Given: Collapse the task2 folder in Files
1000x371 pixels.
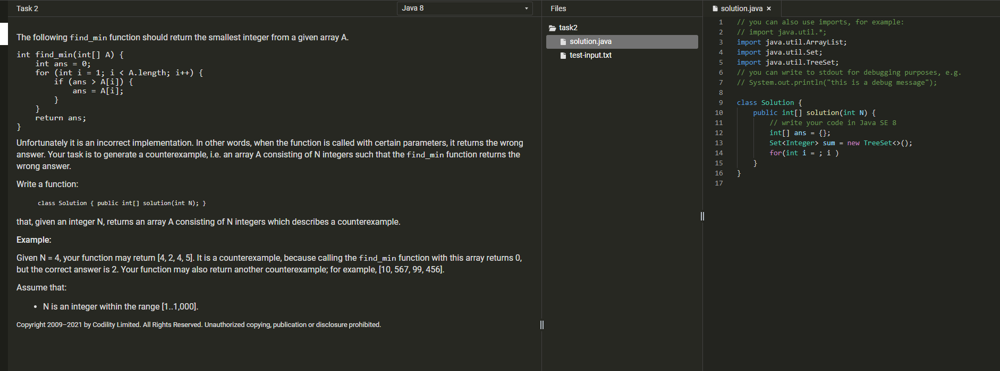Looking at the screenshot, I should 552,28.
